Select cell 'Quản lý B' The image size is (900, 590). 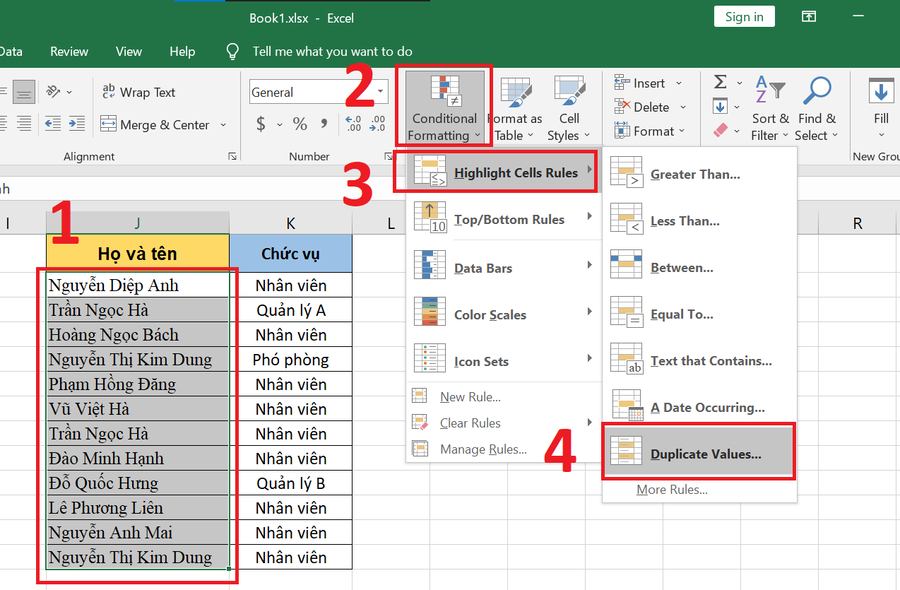click(291, 483)
